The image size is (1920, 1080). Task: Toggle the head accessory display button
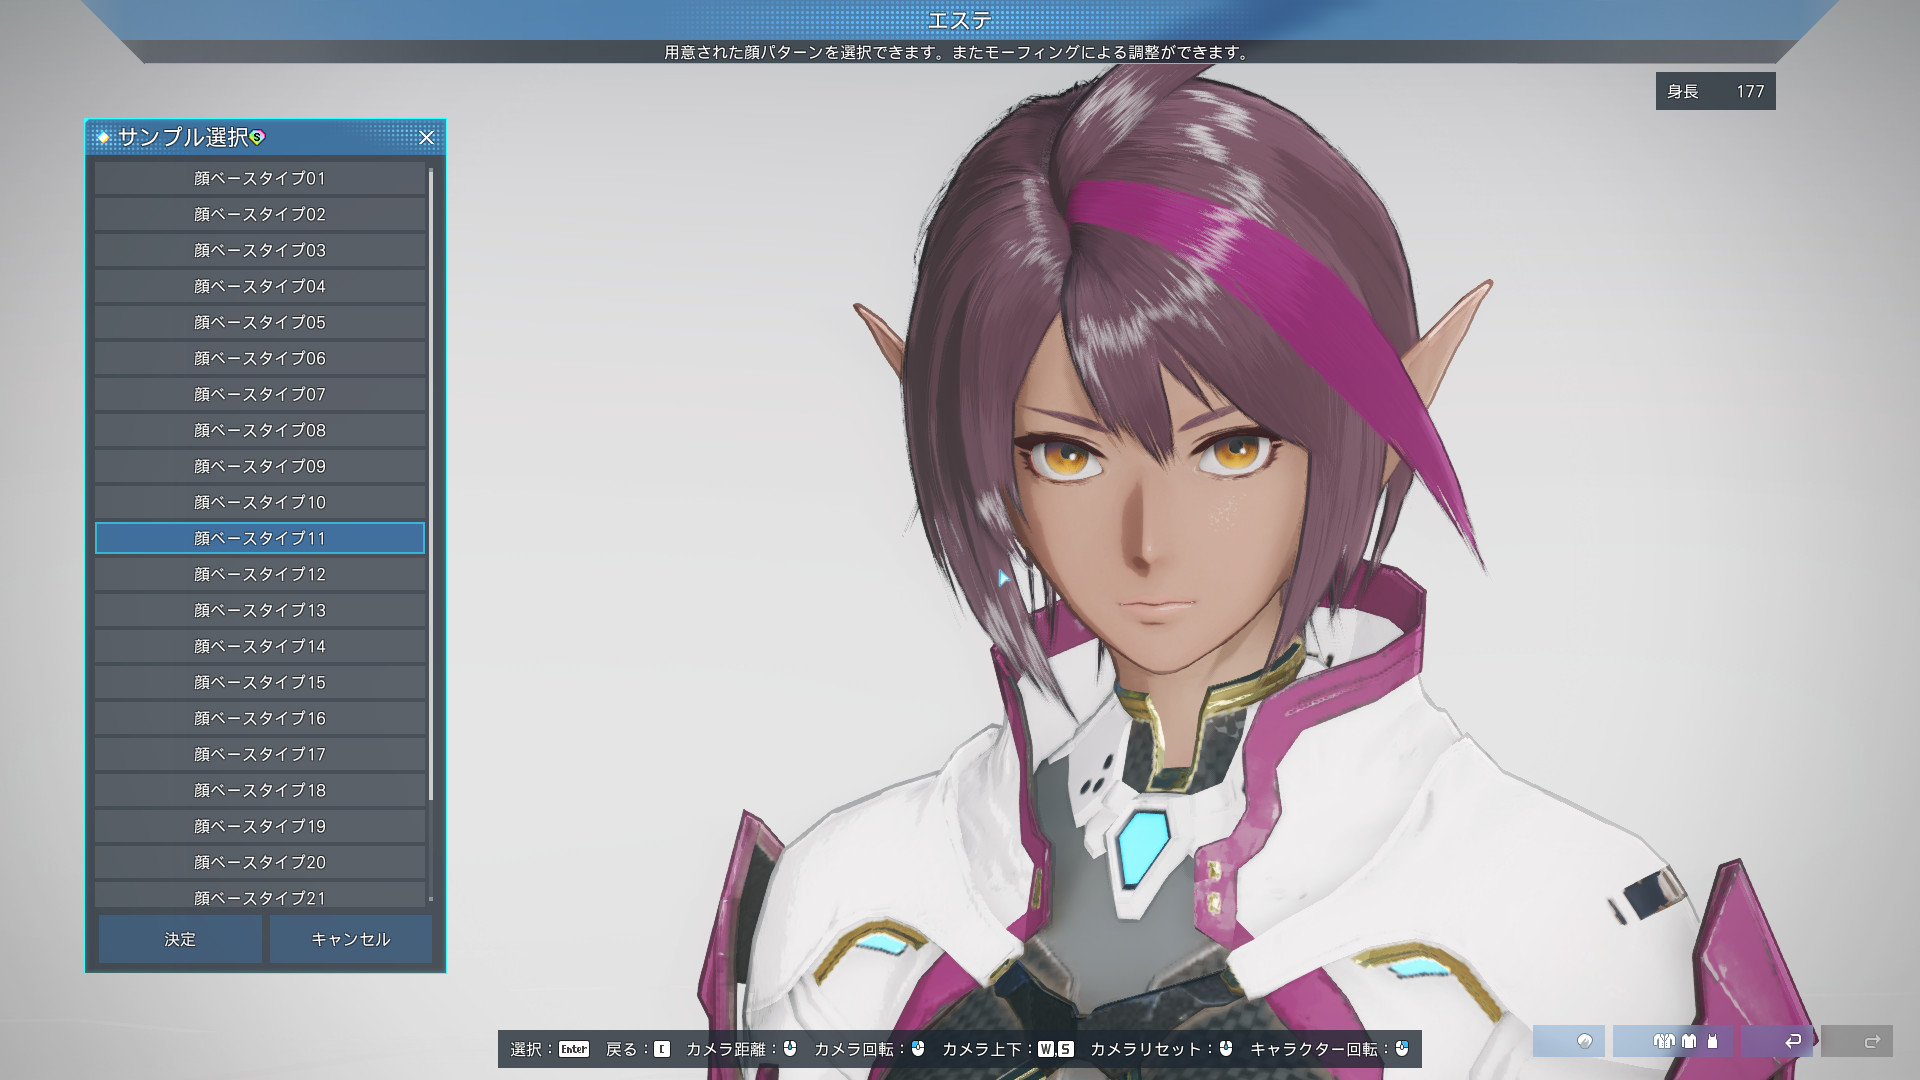pos(1569,1041)
